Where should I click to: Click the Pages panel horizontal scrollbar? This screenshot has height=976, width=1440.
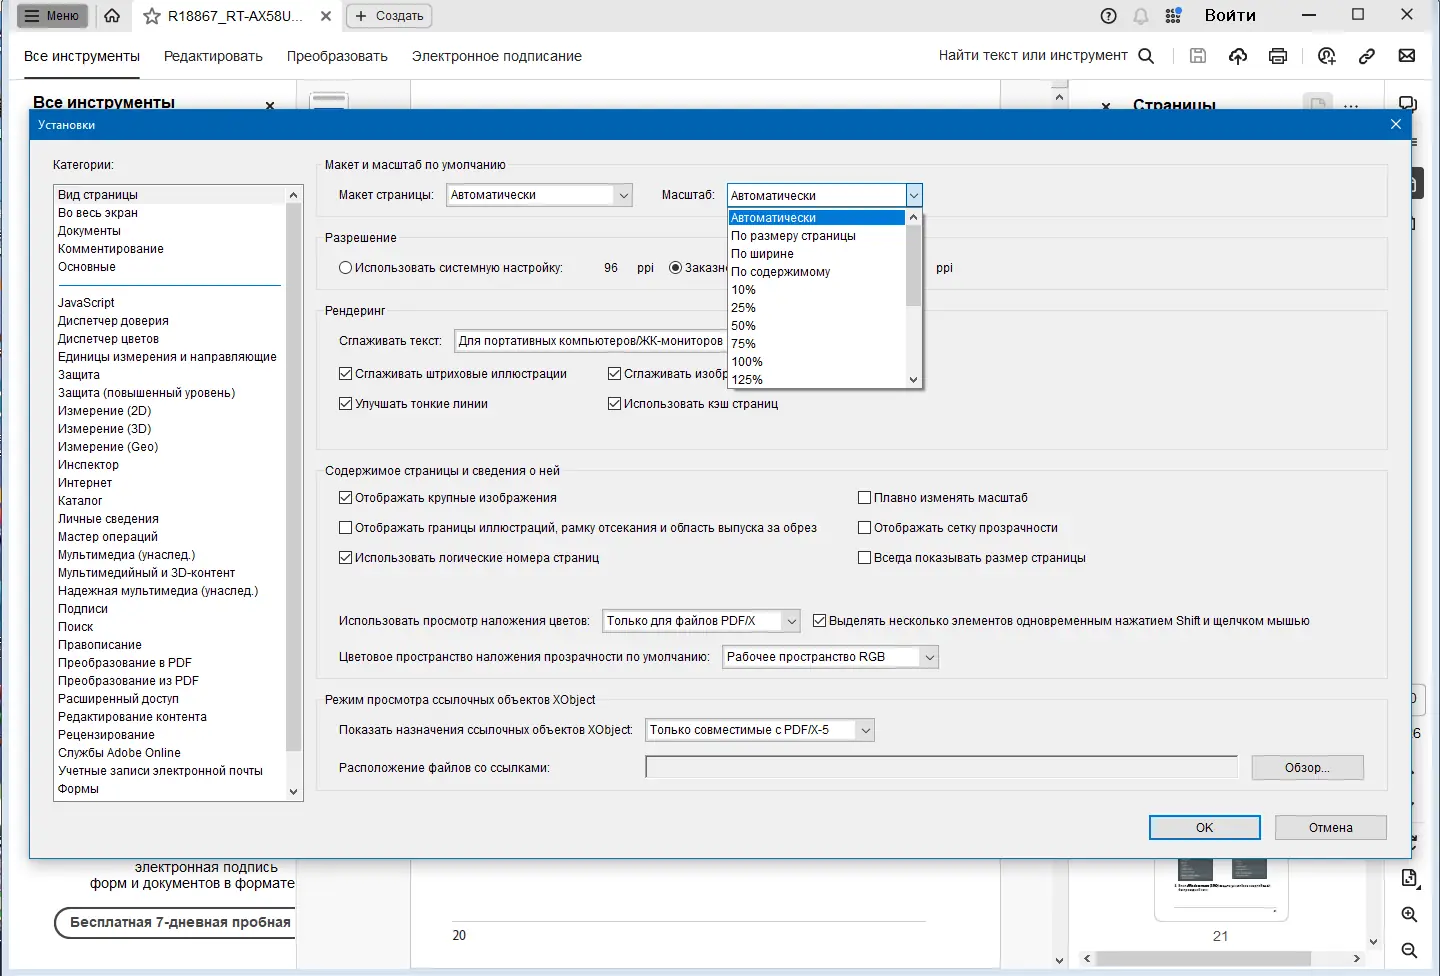tap(1221, 958)
